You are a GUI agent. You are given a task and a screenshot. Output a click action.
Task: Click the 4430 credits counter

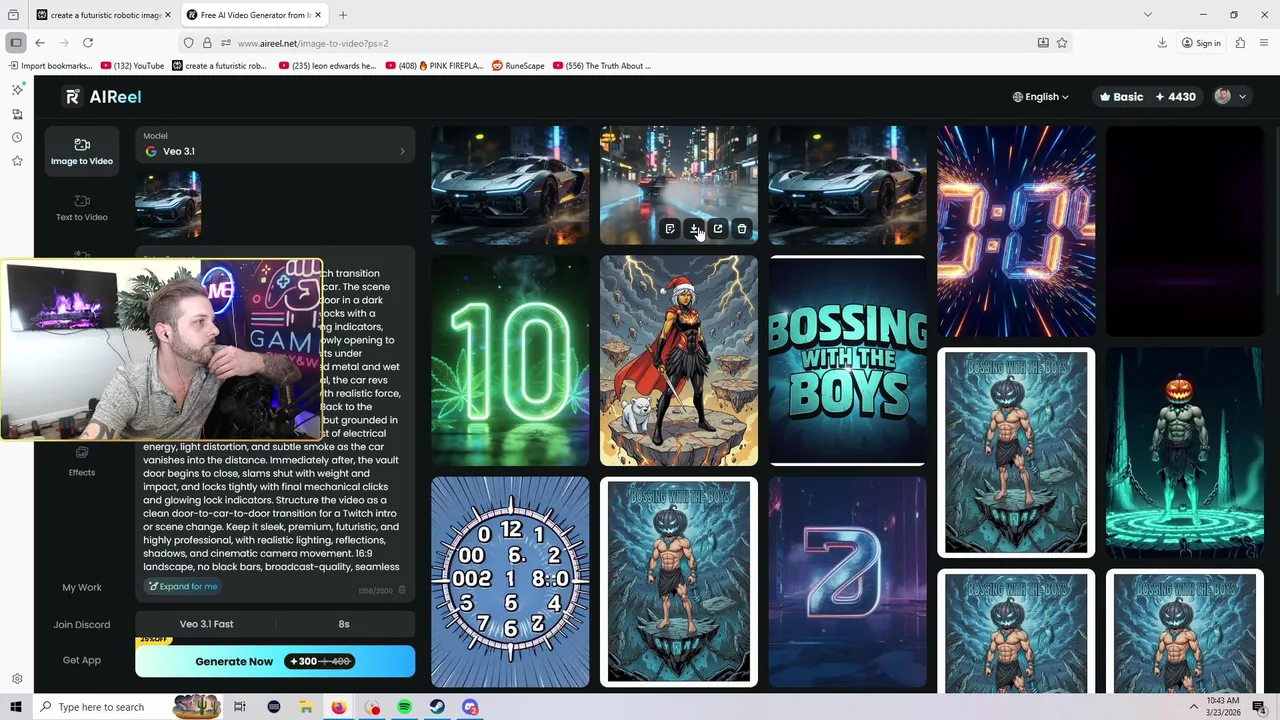click(x=1175, y=97)
